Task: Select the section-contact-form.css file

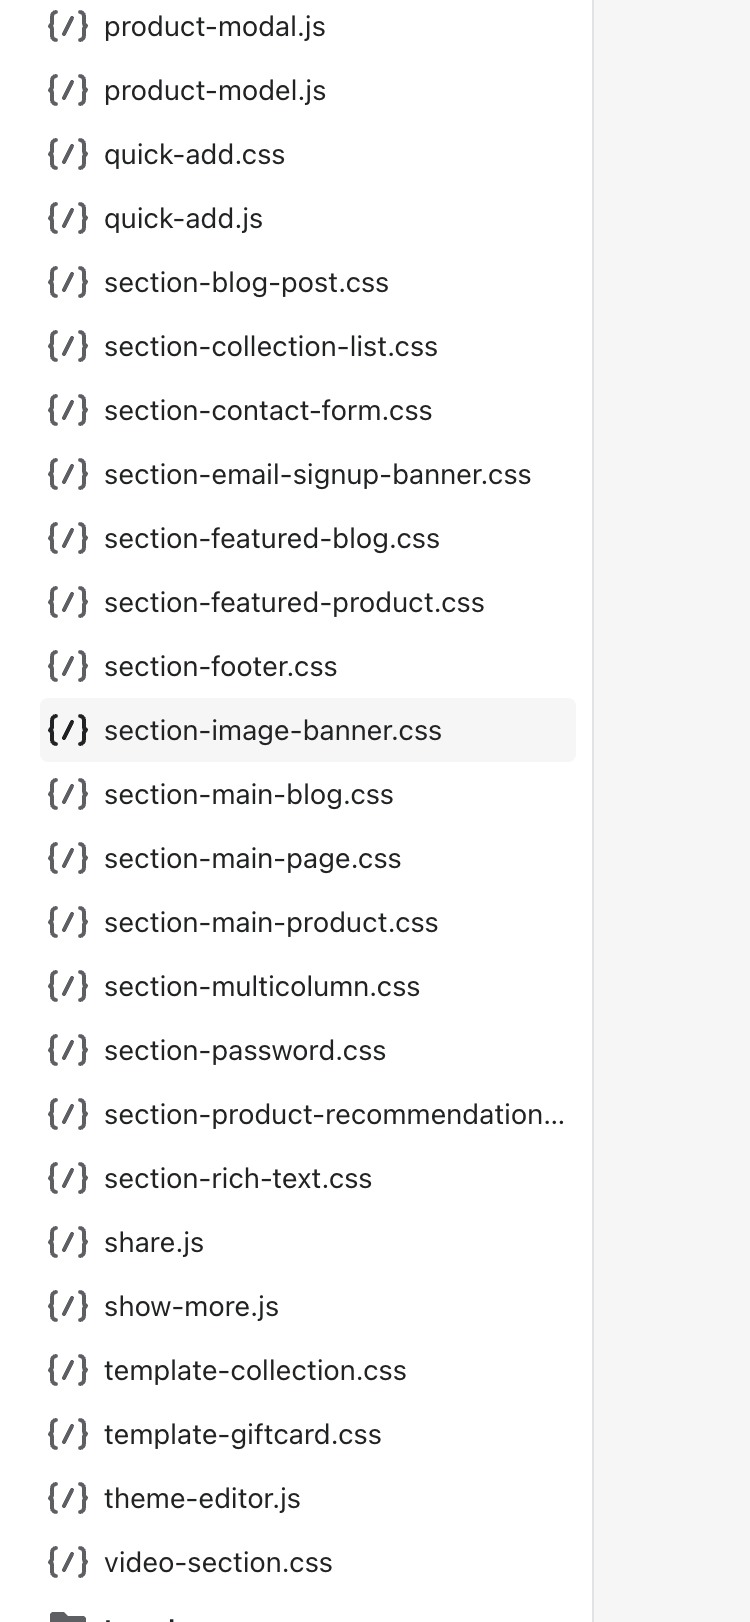Action: coord(268,411)
